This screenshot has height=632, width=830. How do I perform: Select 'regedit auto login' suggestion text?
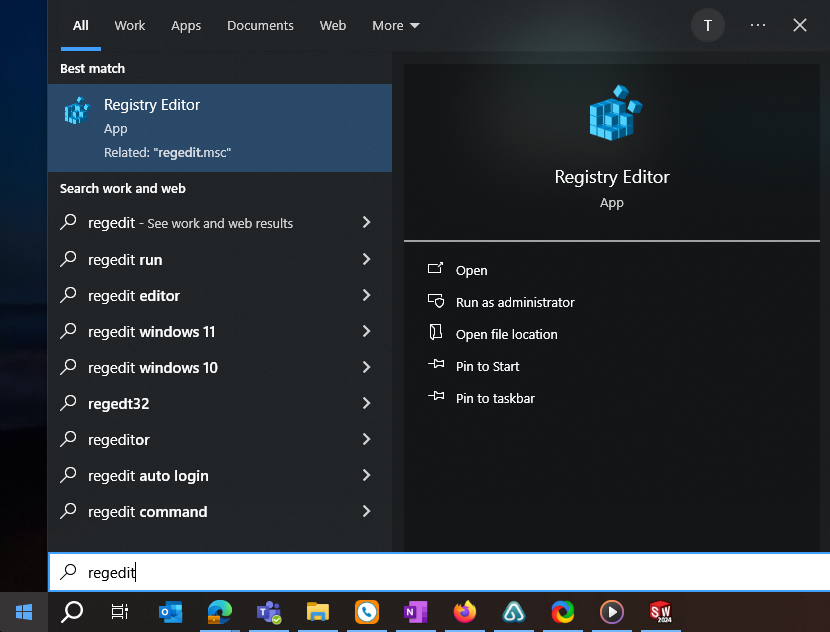(148, 476)
